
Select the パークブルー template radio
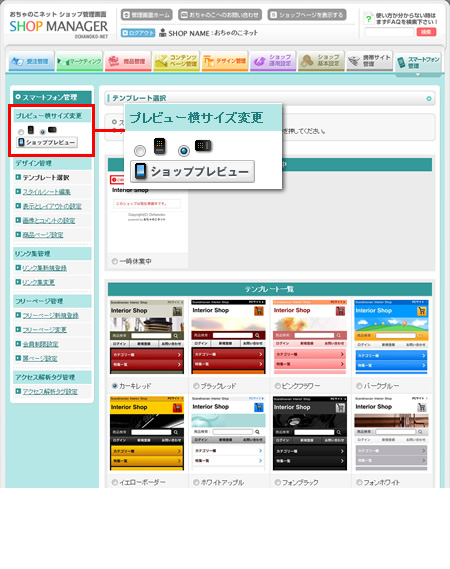tap(359, 386)
